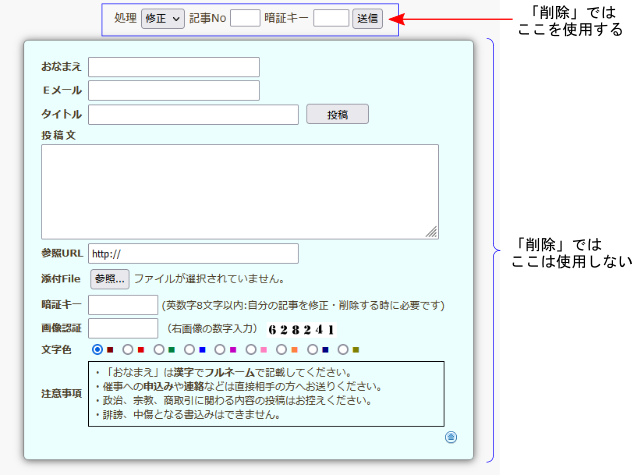Choose the blue text color option

pos(189,350)
